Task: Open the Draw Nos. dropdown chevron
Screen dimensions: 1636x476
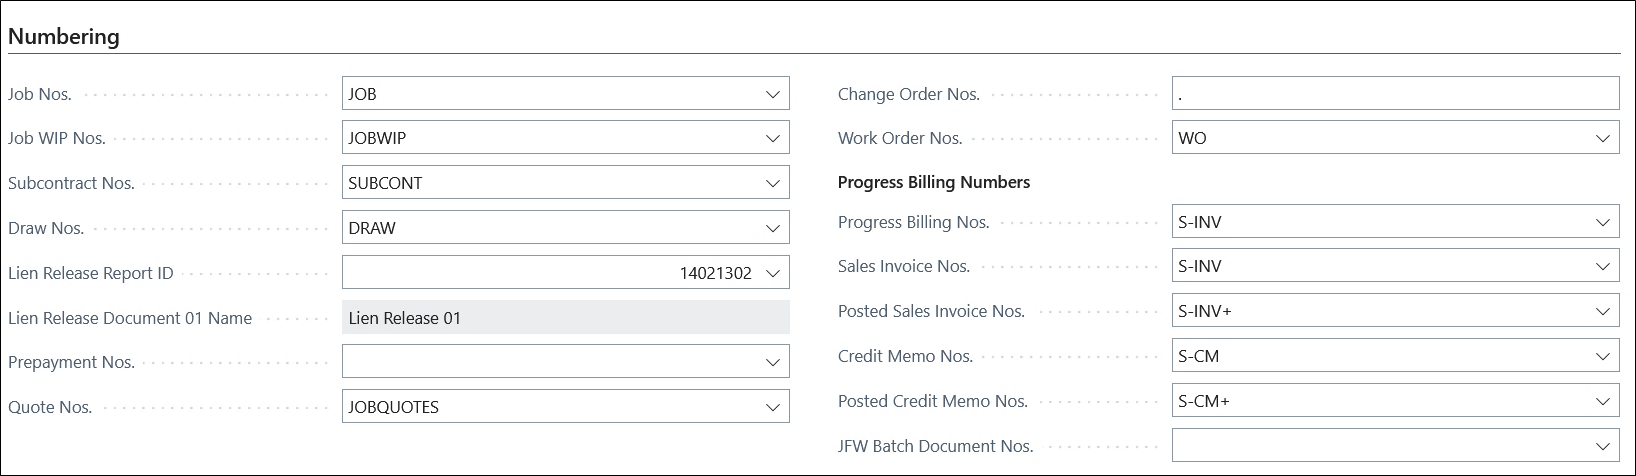Action: tap(772, 228)
